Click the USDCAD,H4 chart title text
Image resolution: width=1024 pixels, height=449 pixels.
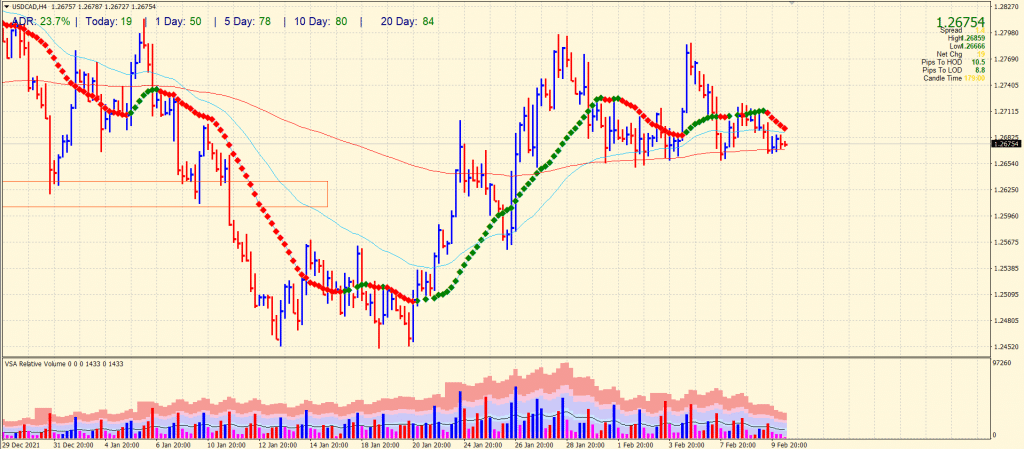click(29, 7)
